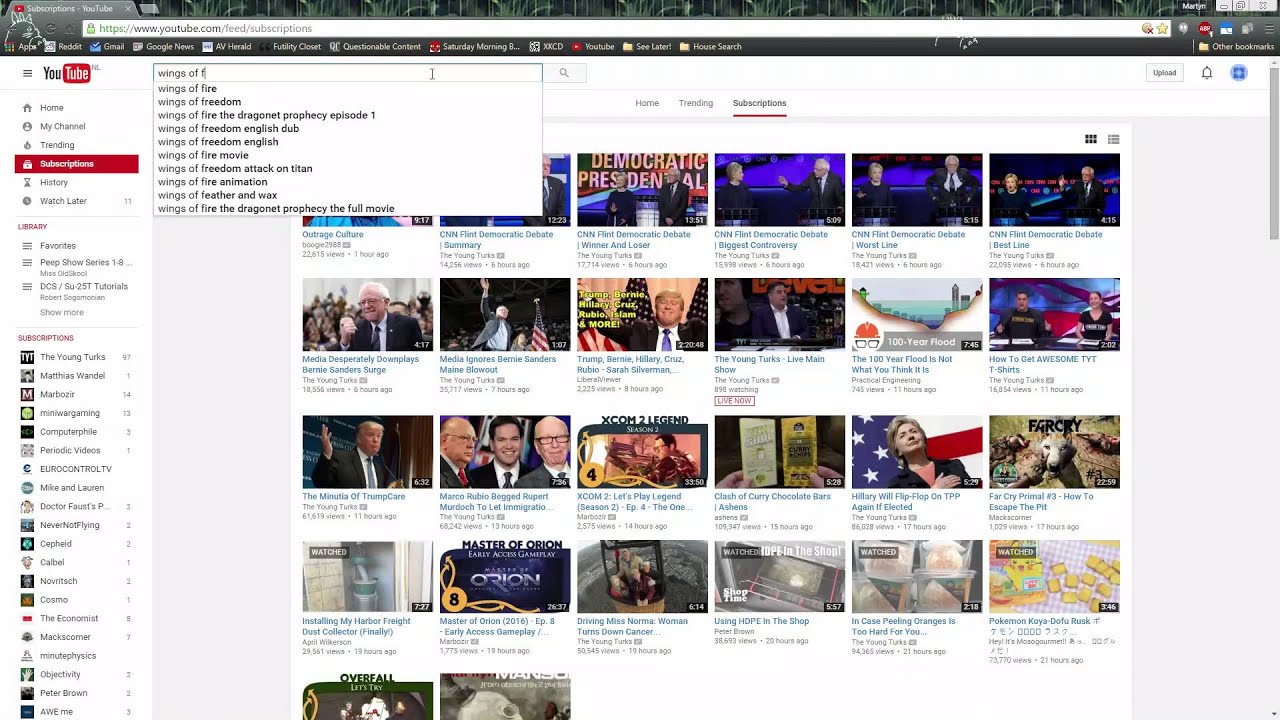Click the Upload button
1280x720 pixels.
(1164, 73)
